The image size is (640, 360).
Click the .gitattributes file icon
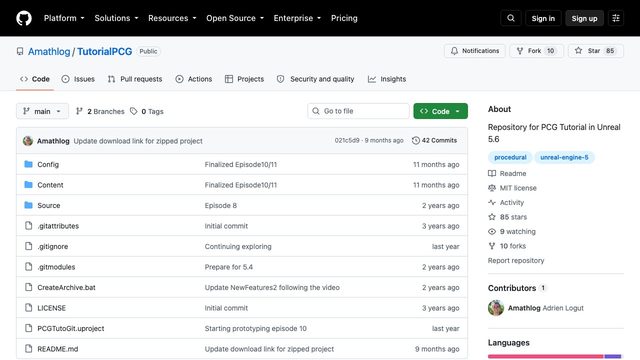click(28, 225)
